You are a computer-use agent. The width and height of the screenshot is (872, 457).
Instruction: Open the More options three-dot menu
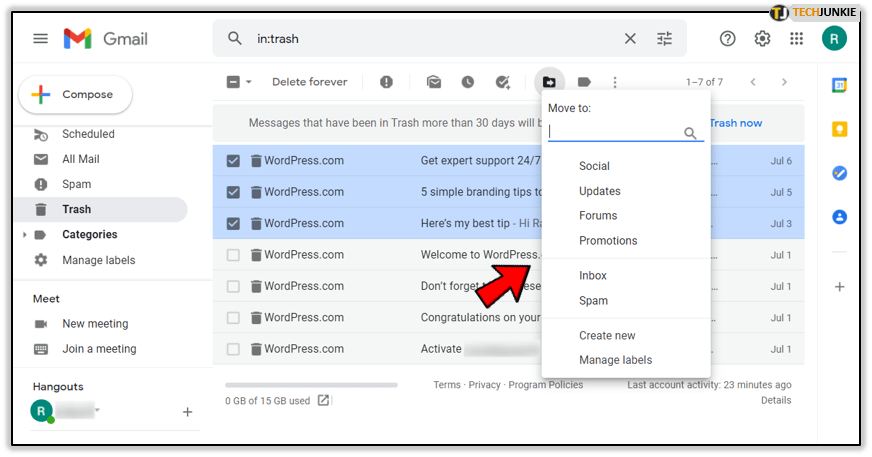click(x=615, y=82)
